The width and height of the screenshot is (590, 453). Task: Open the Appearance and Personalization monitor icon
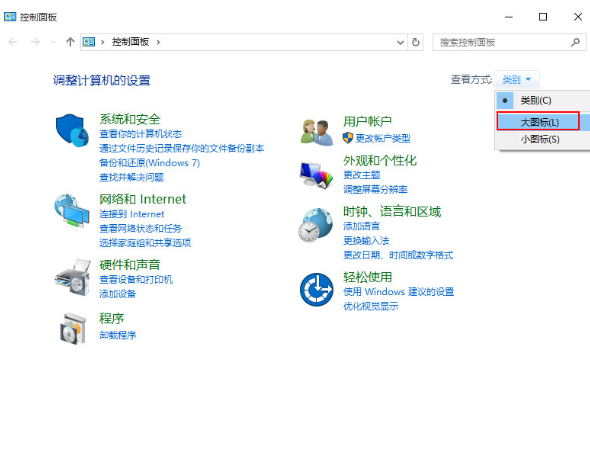[316, 175]
